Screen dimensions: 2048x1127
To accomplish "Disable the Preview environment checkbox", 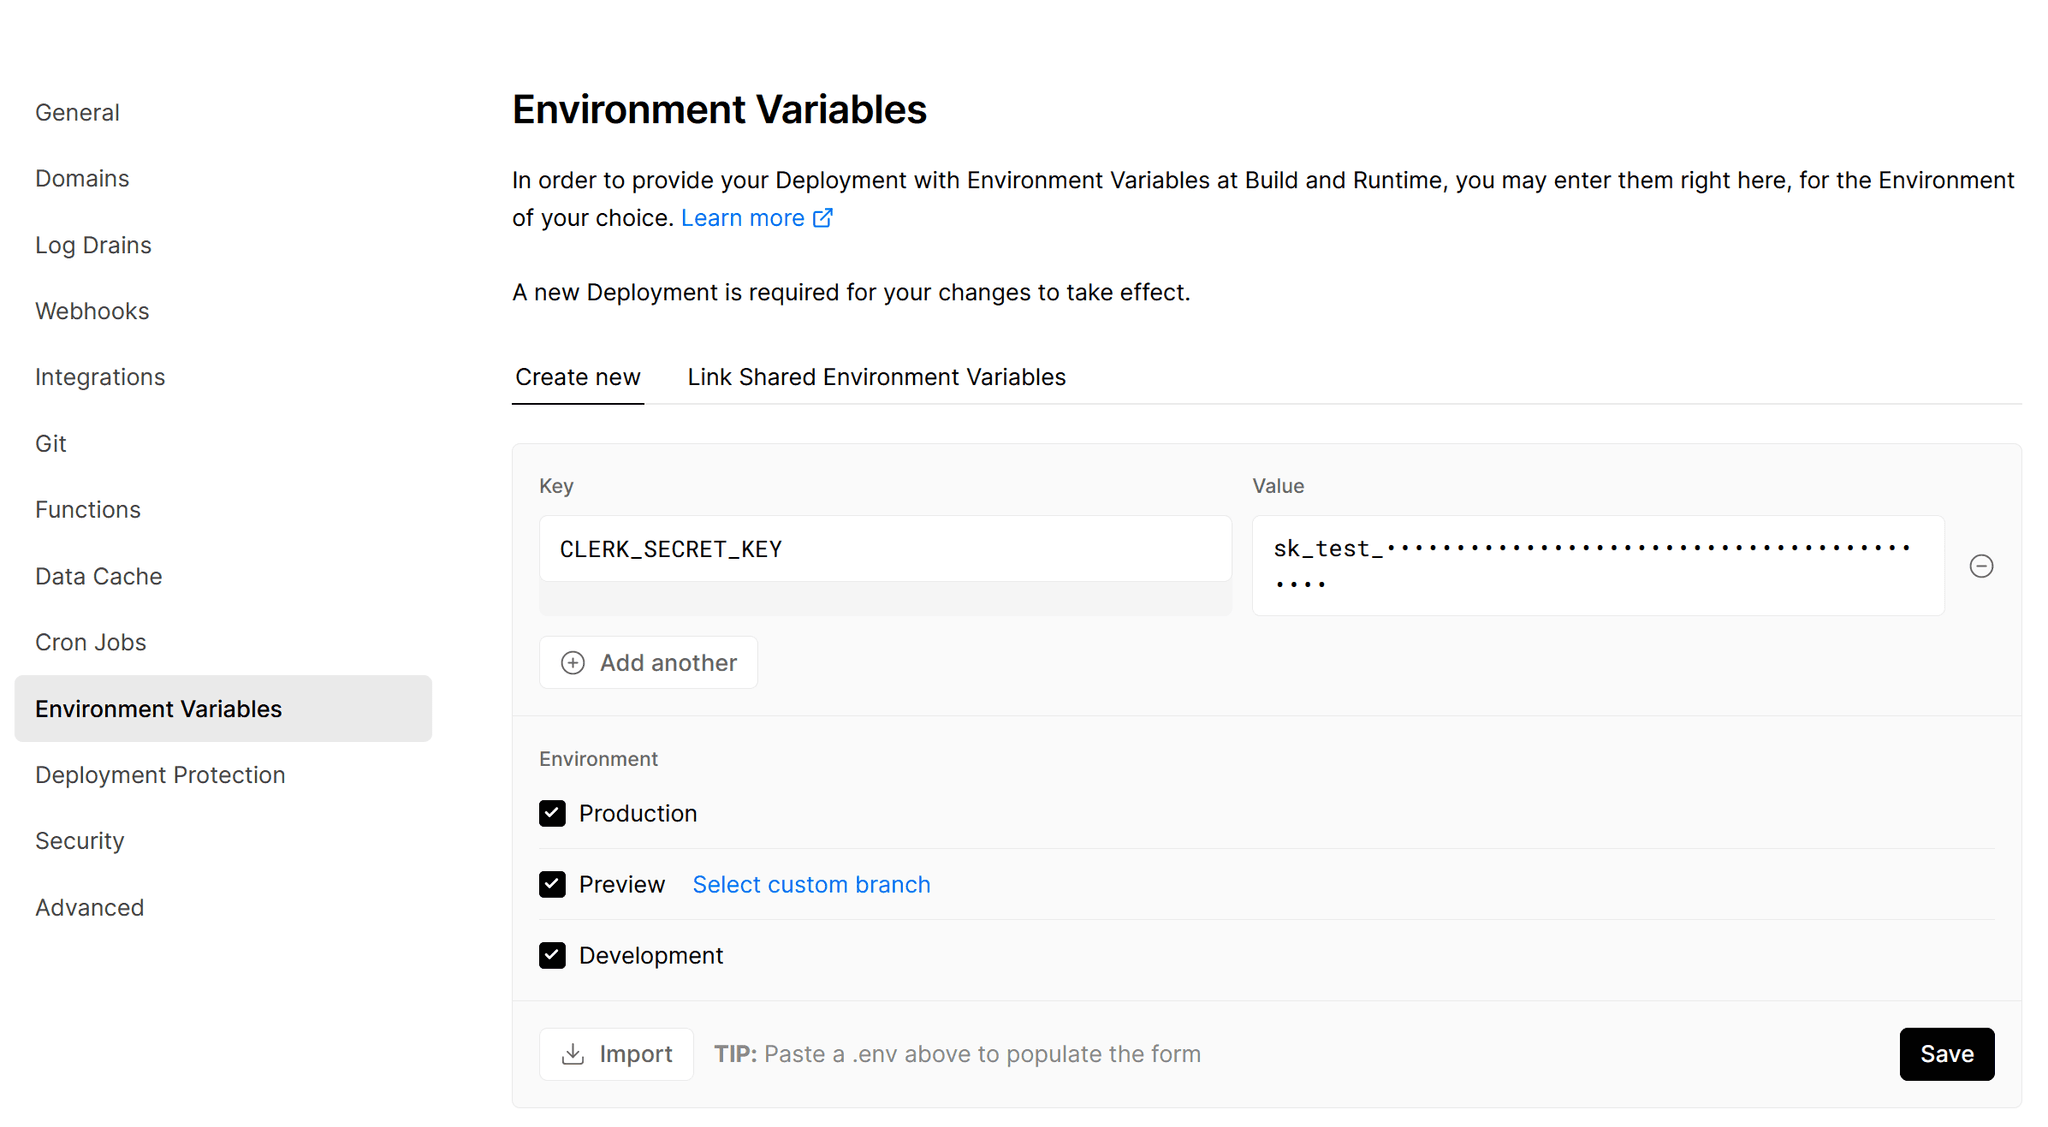I will click(552, 884).
